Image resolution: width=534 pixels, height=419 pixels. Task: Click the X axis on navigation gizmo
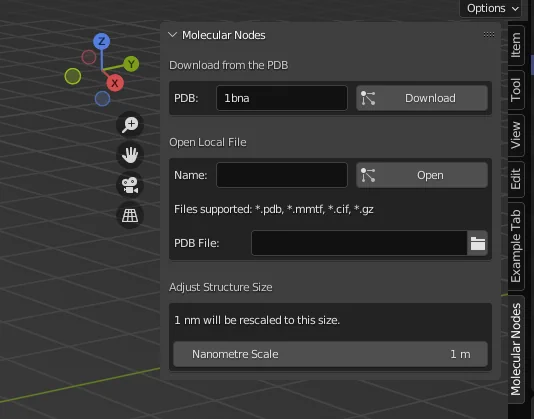115,83
